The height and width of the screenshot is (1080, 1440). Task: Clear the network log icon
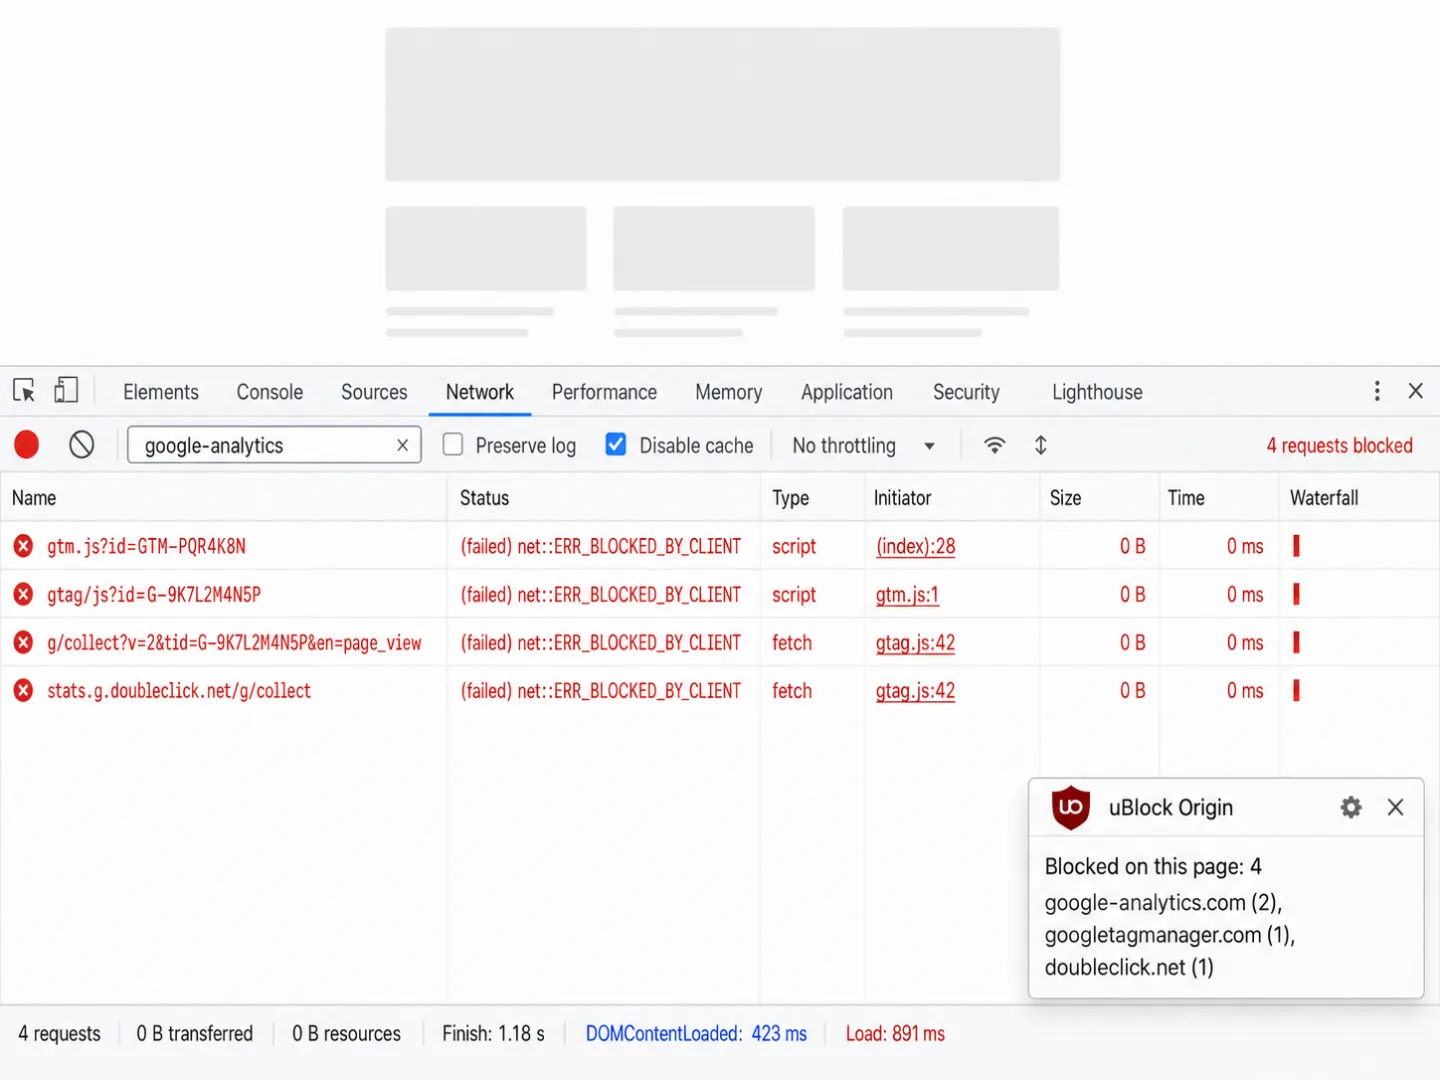tap(82, 445)
